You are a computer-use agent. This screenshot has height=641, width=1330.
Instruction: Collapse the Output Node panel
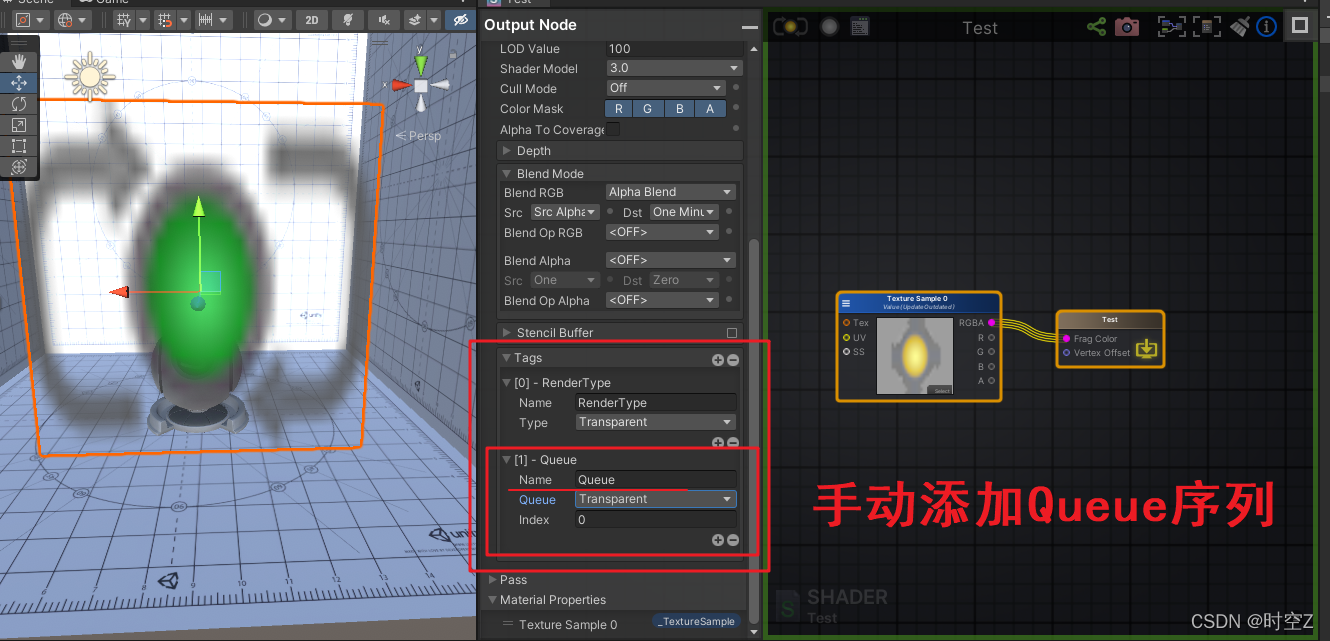click(x=749, y=26)
